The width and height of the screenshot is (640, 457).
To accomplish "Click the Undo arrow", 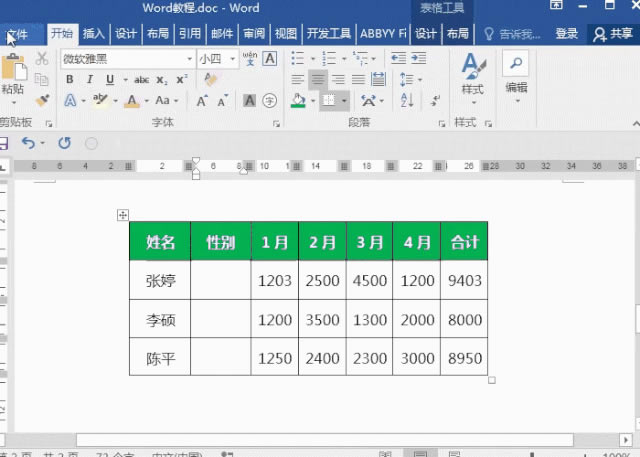I will coord(28,143).
